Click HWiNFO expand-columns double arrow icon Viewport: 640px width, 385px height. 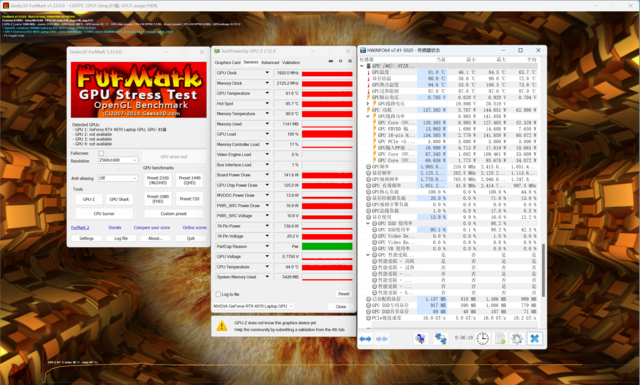(x=365, y=339)
